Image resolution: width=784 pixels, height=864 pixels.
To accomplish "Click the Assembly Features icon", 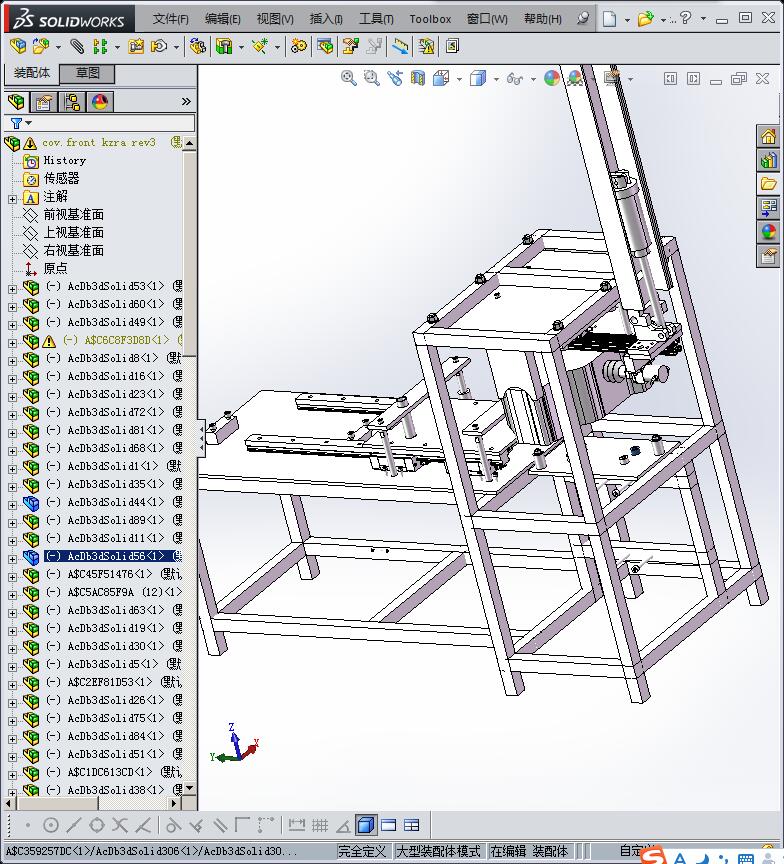I will (224, 46).
